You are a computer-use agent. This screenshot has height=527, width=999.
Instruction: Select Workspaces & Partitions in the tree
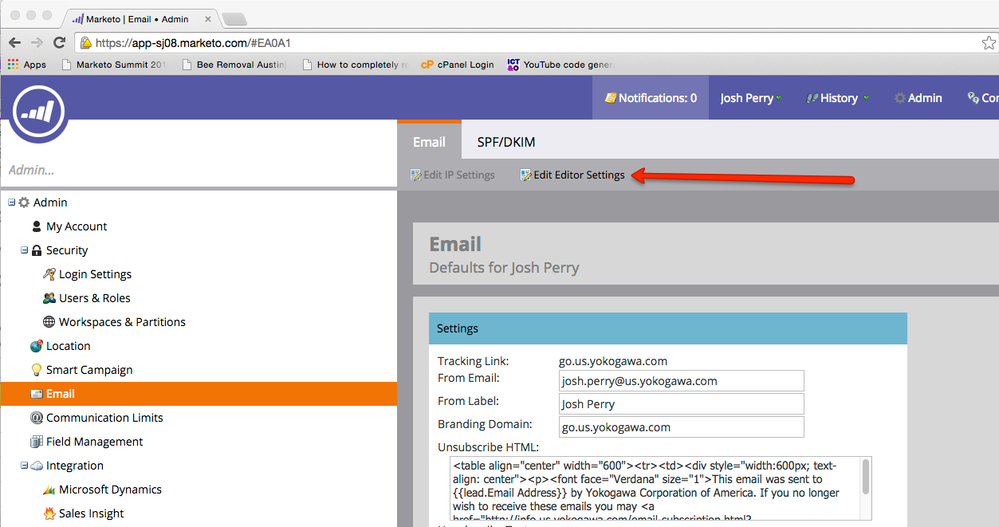point(122,322)
